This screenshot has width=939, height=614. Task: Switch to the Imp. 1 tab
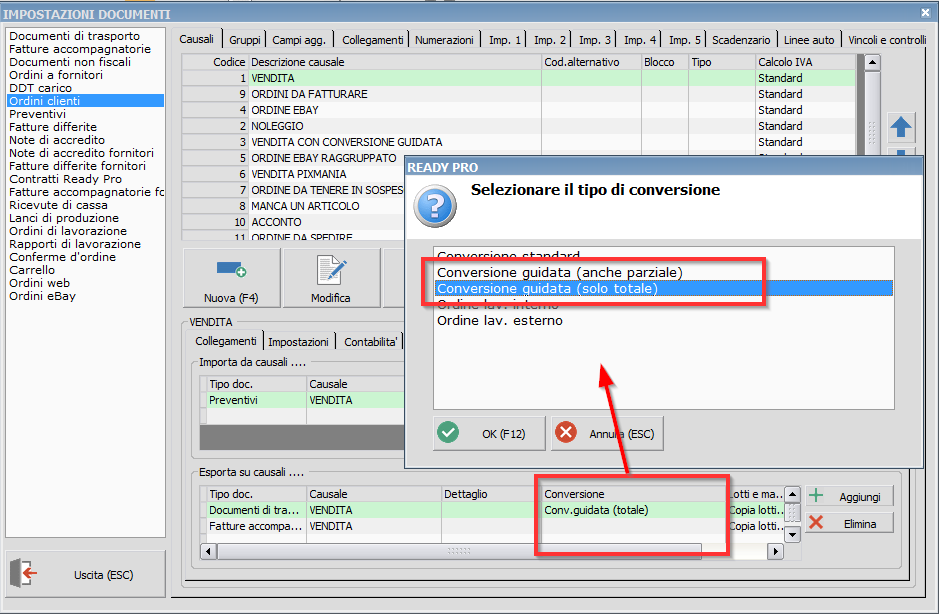tap(505, 40)
